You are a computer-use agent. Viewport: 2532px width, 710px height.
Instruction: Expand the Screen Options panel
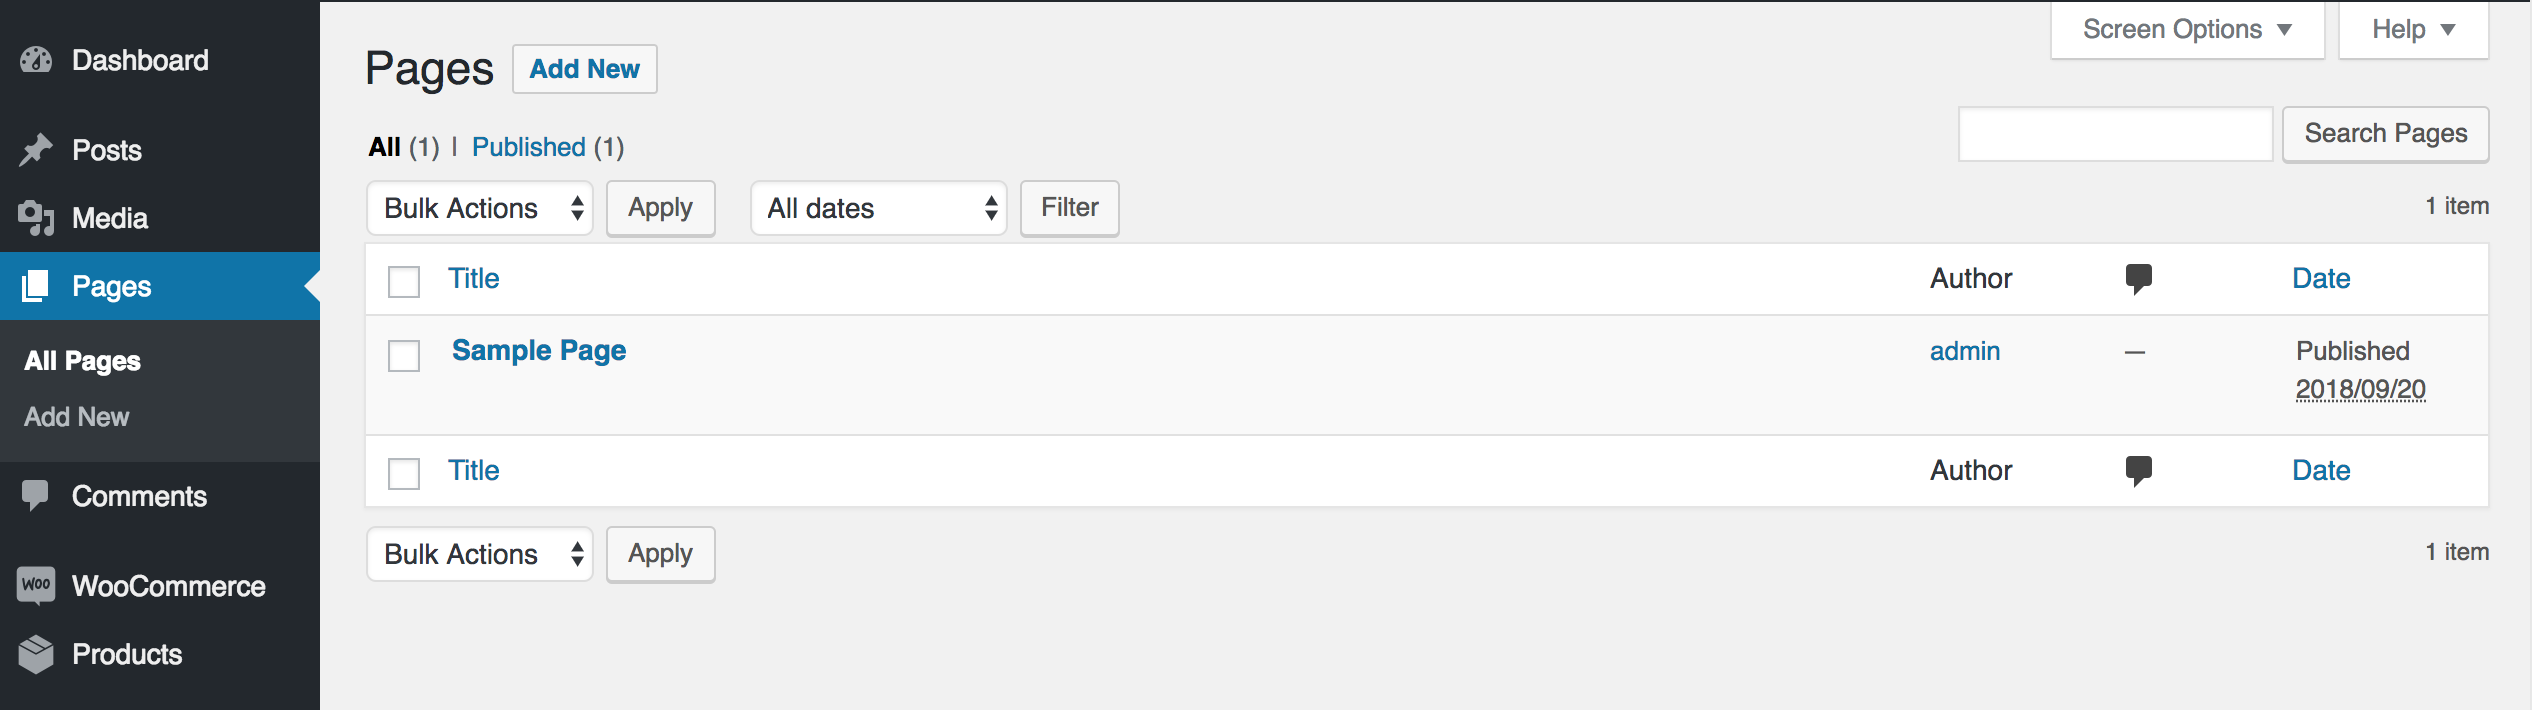2187,30
